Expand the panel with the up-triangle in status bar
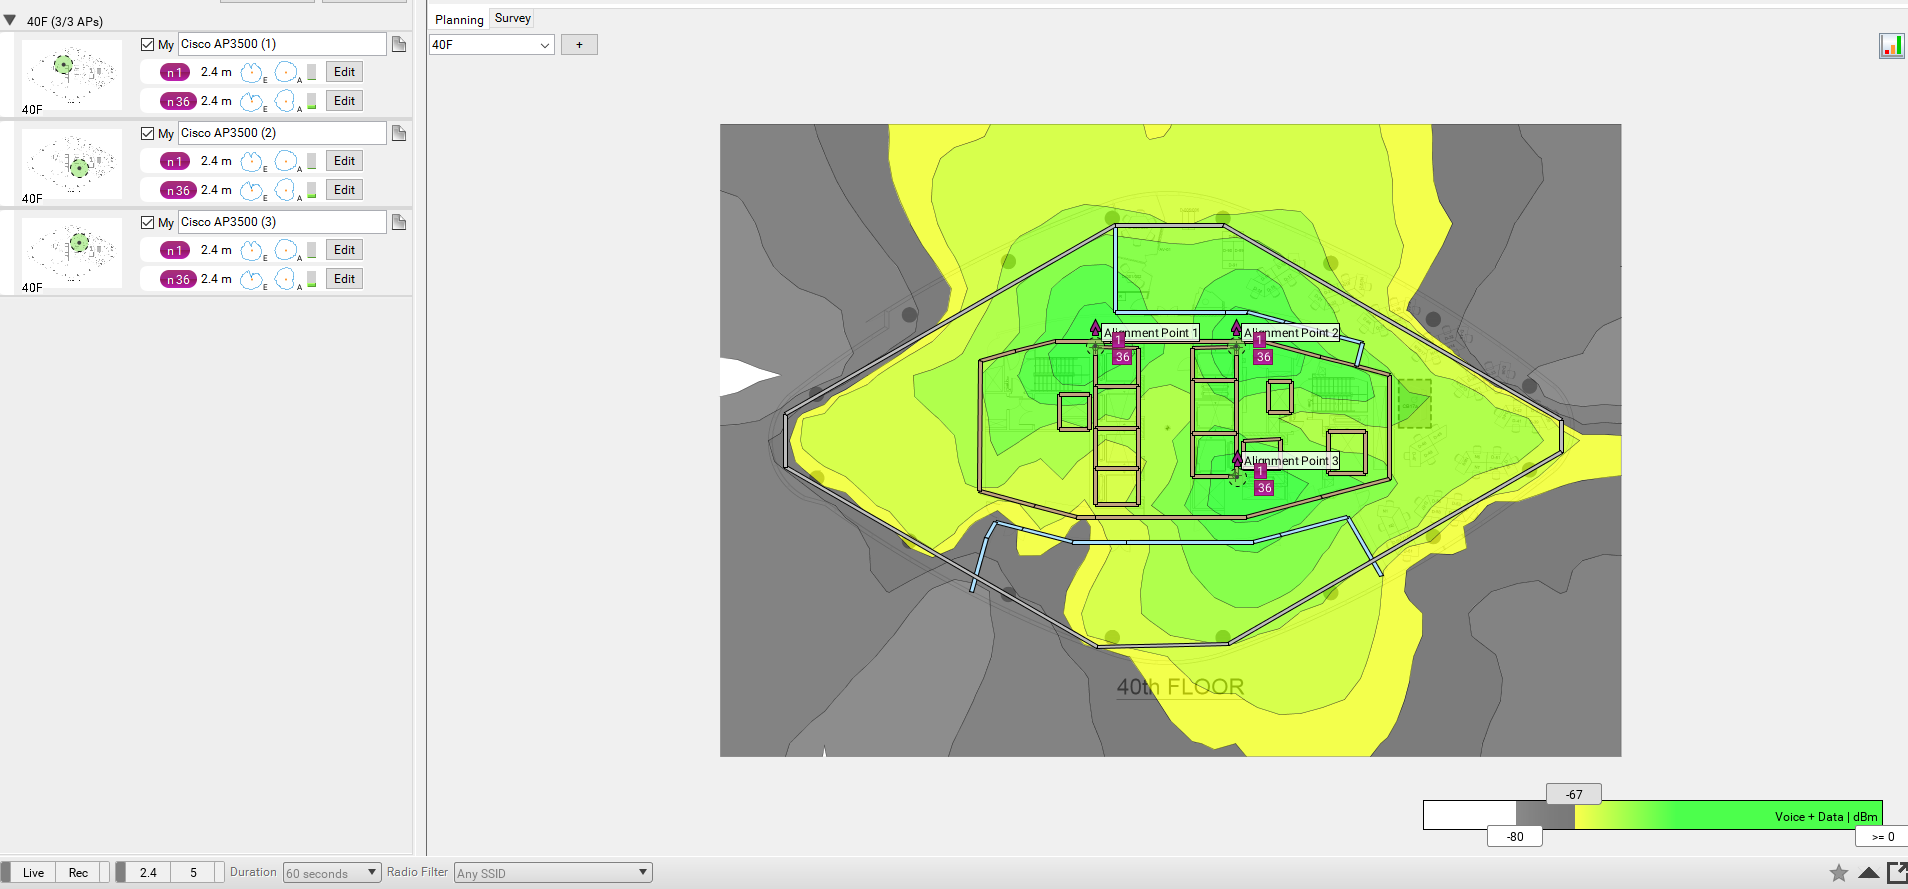This screenshot has width=1908, height=889. [x=1868, y=873]
